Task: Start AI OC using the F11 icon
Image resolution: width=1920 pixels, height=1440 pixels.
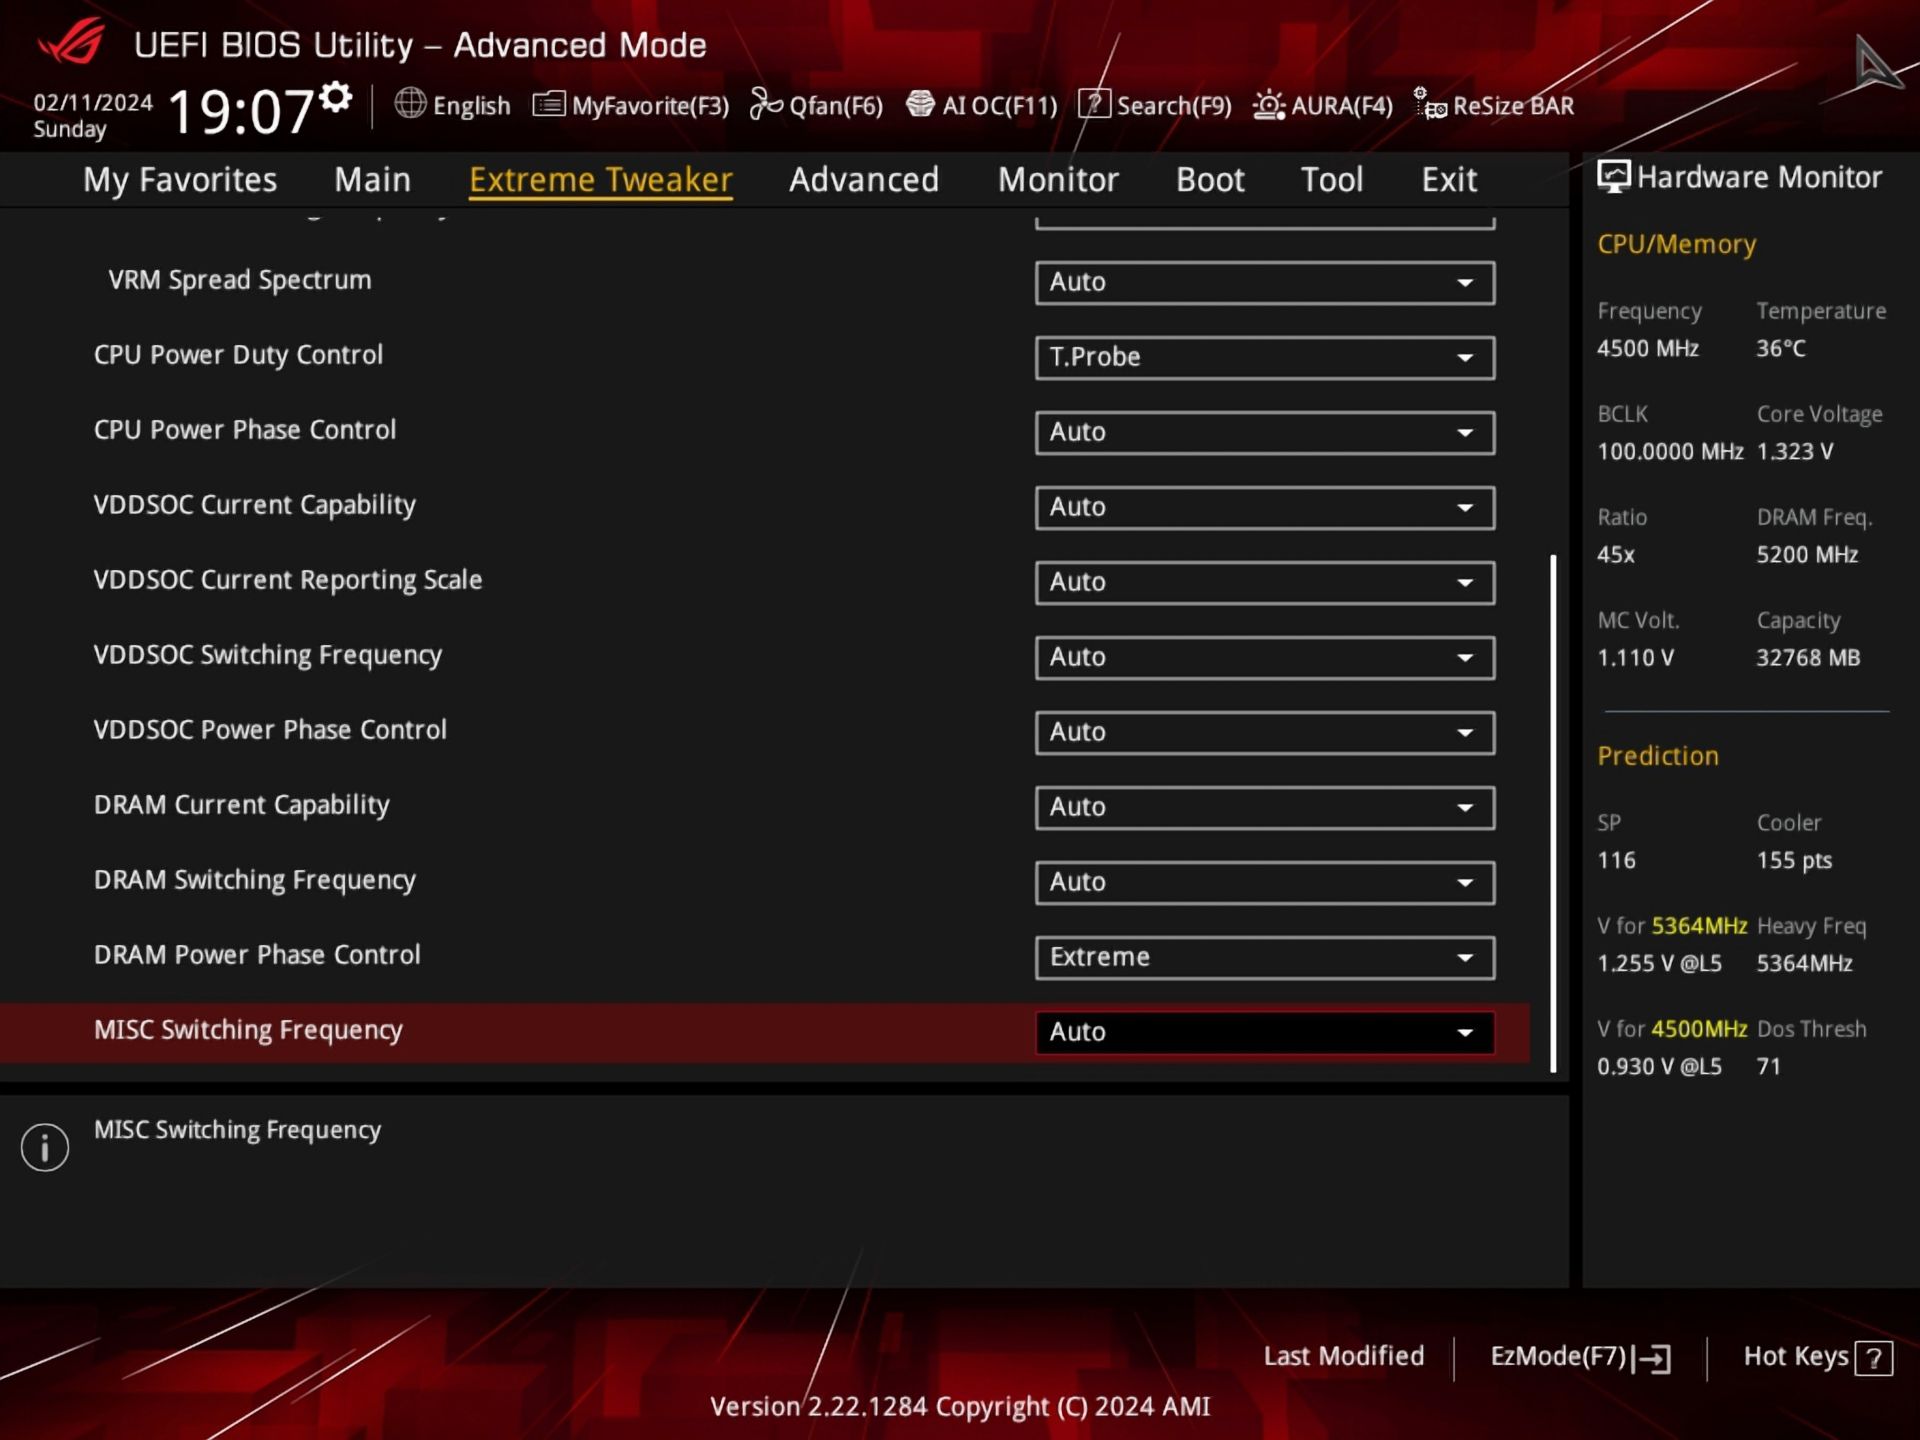Action: coord(920,104)
